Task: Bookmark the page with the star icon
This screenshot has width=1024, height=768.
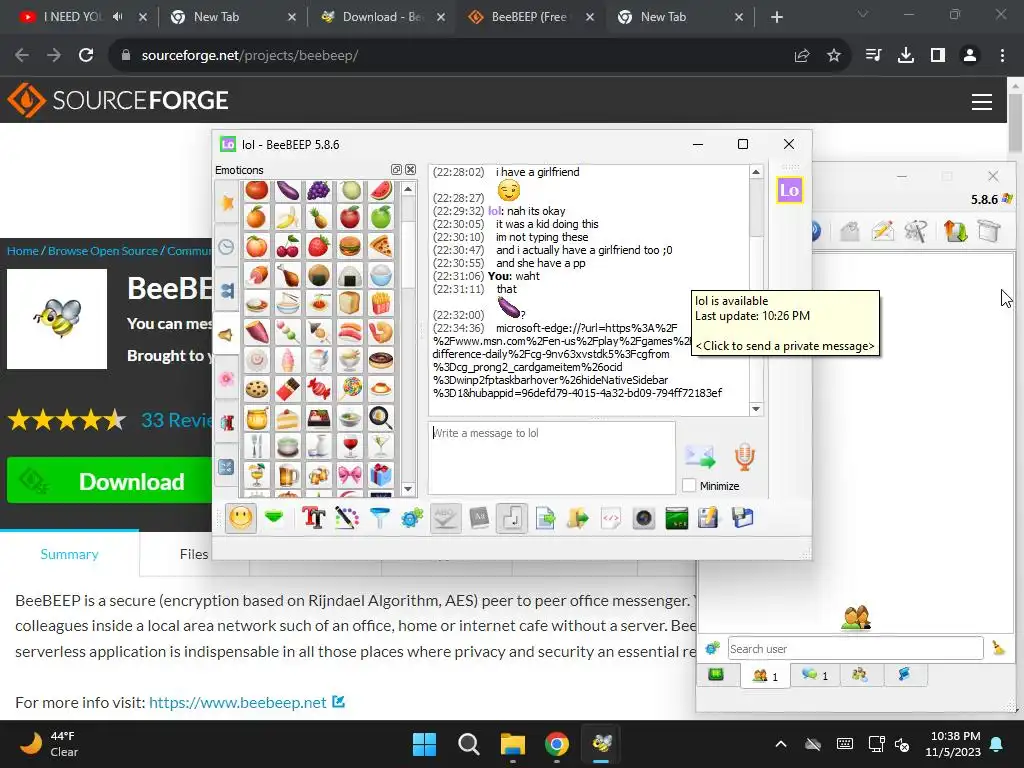Action: point(834,56)
